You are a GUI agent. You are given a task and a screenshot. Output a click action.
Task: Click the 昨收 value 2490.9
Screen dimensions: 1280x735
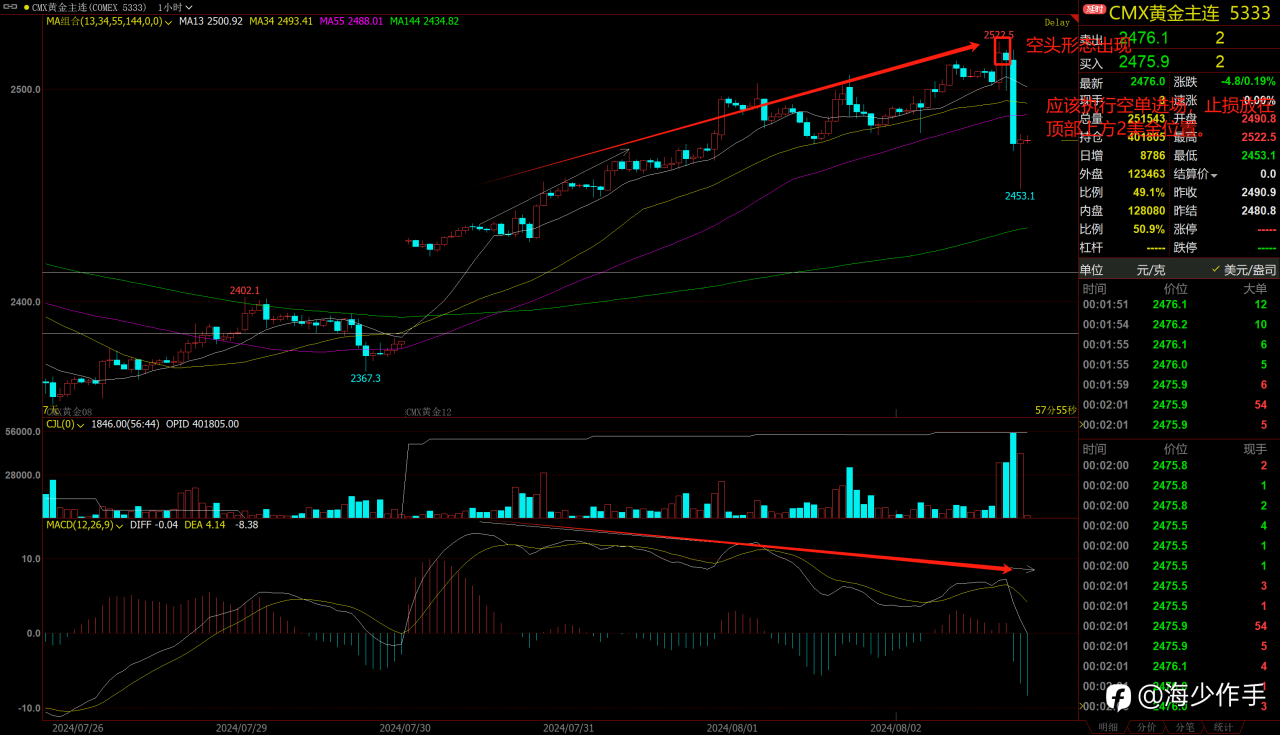pyautogui.click(x=1258, y=192)
